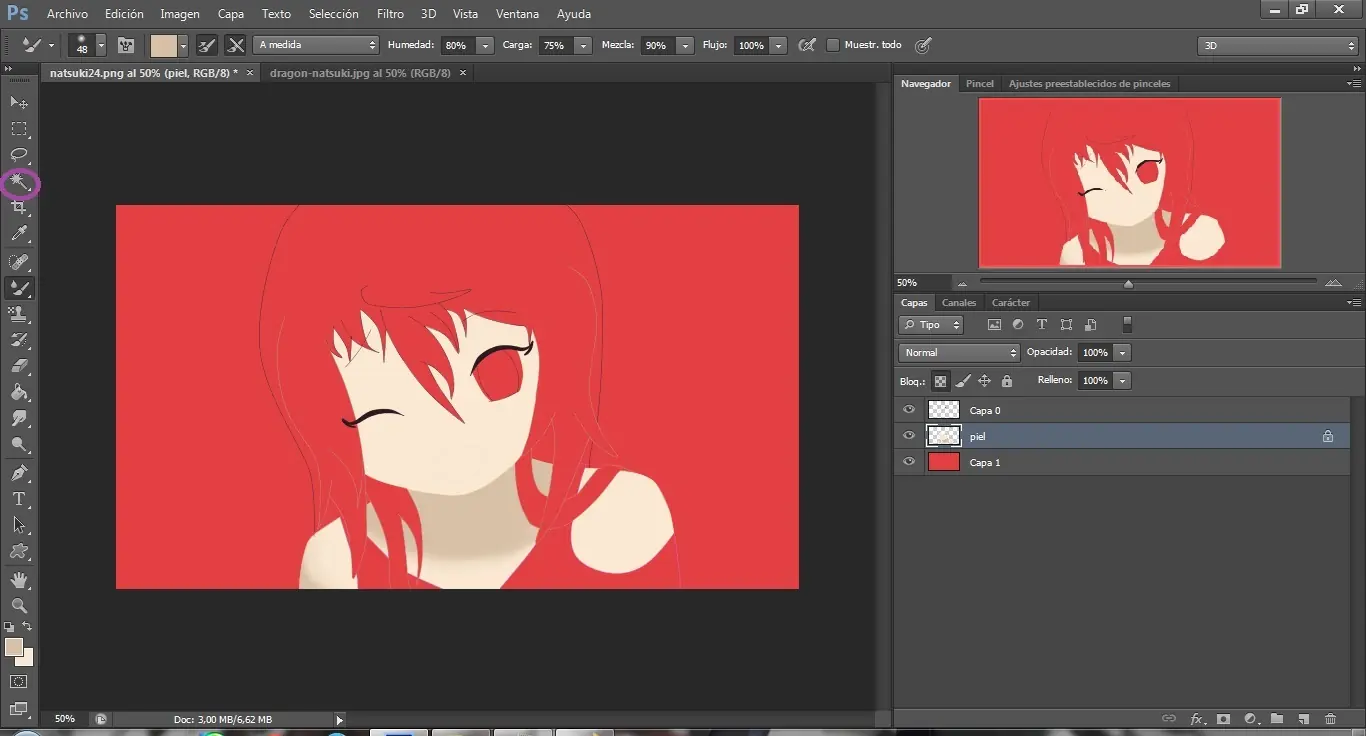The image size is (1366, 736).
Task: Switch to the Pincel tab
Action: tap(980, 84)
